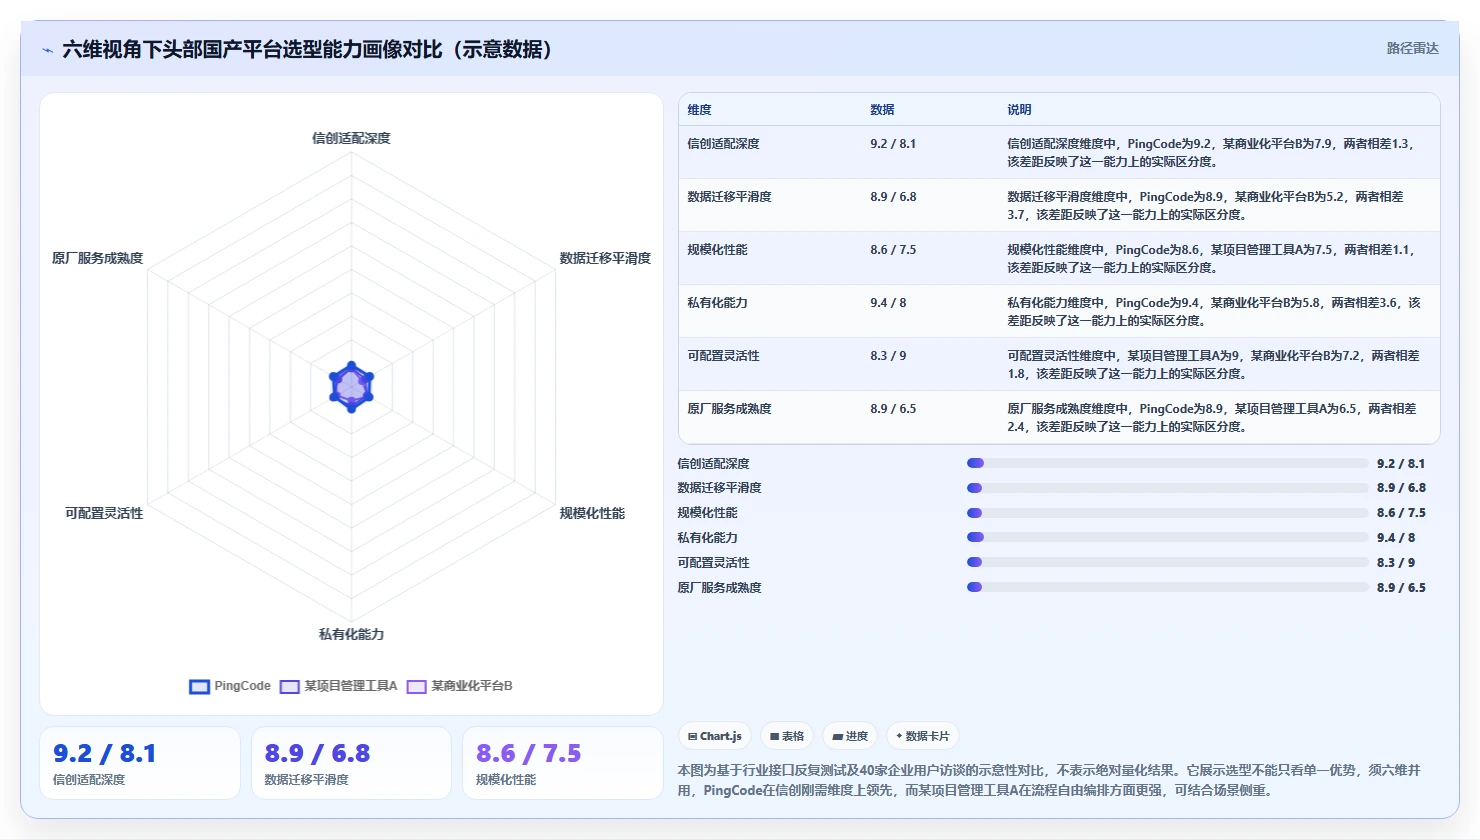Viewport: 1480px width, 840px height.
Task: Click the 8.9 / 6.8 value in the table
Action: click(x=893, y=197)
